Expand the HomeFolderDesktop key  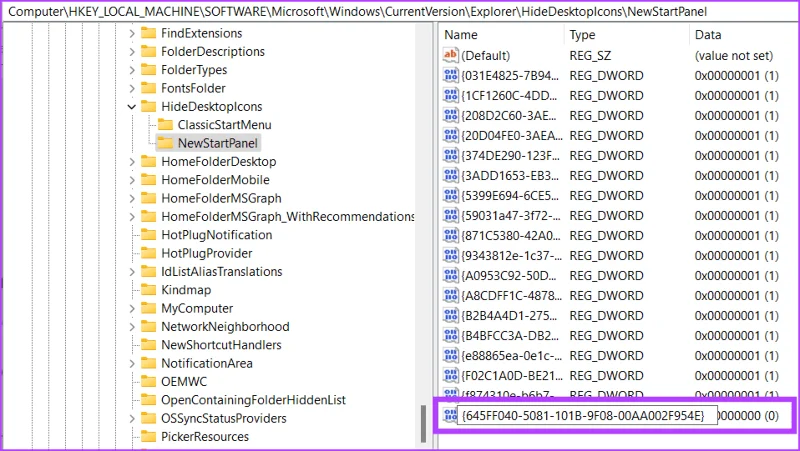click(132, 162)
